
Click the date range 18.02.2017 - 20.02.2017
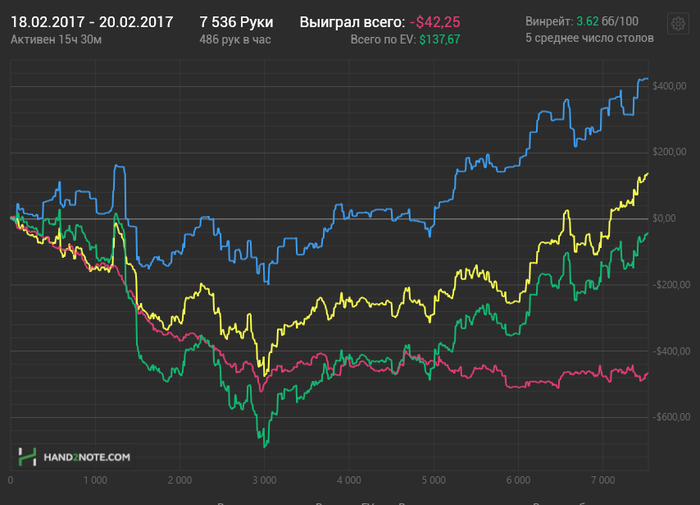(92, 22)
